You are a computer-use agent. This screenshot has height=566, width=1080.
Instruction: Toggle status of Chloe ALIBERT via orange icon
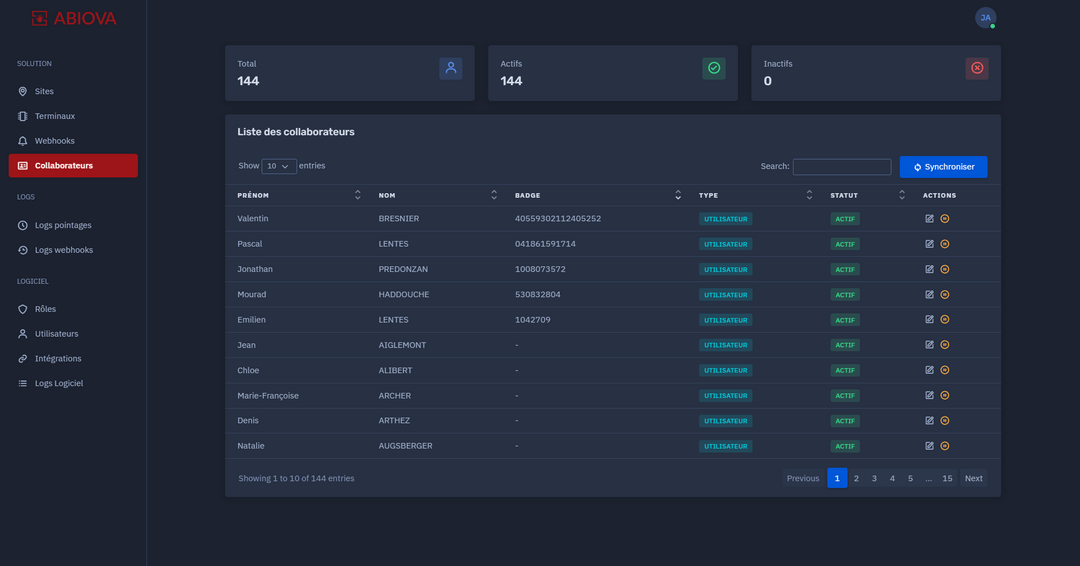coord(944,370)
